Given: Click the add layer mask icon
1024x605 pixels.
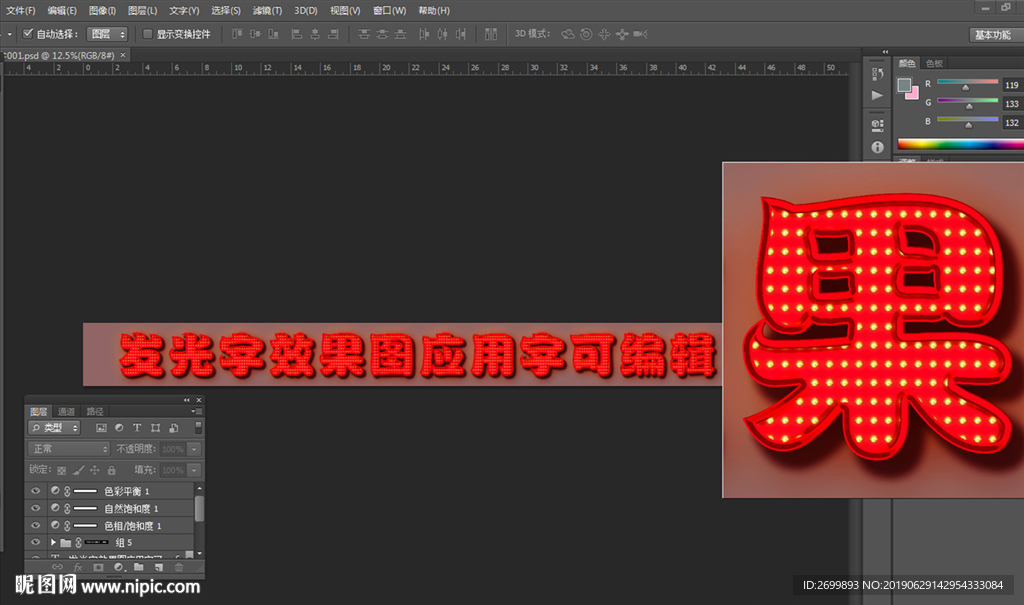Looking at the screenshot, I should [98, 567].
